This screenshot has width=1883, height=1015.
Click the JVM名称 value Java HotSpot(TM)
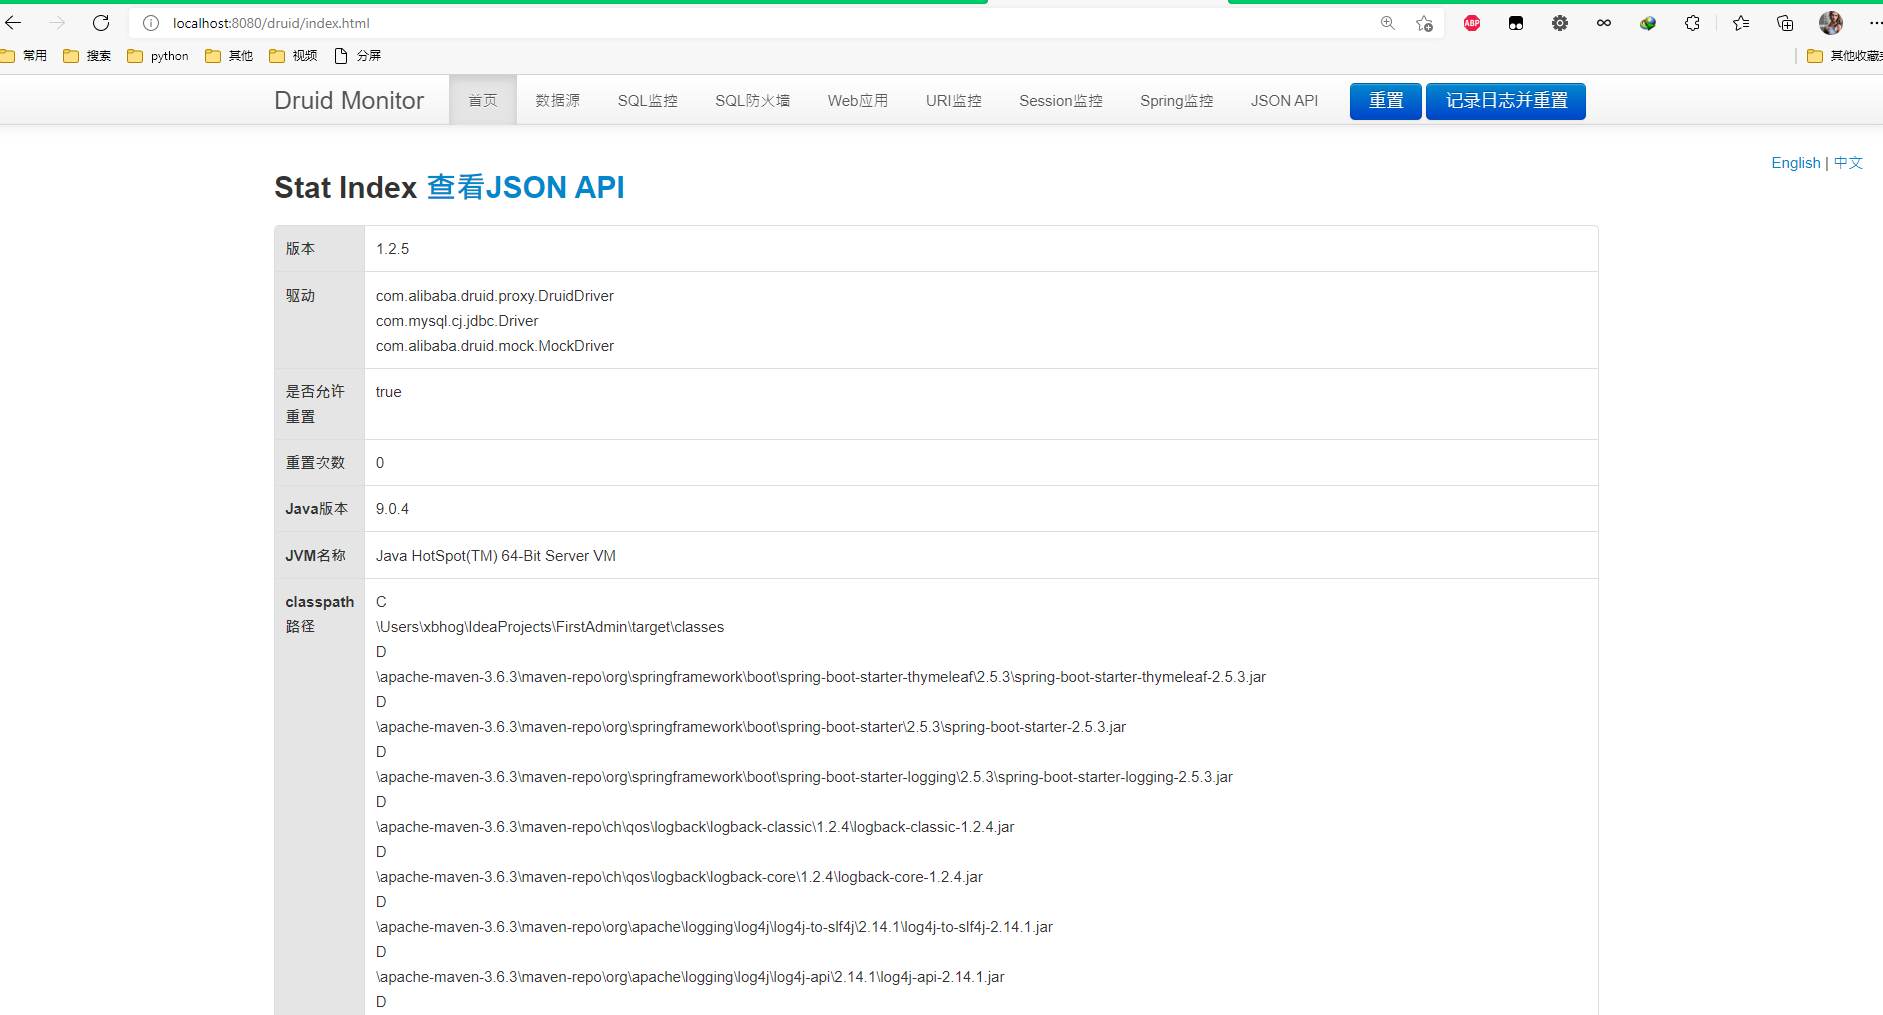coord(496,556)
